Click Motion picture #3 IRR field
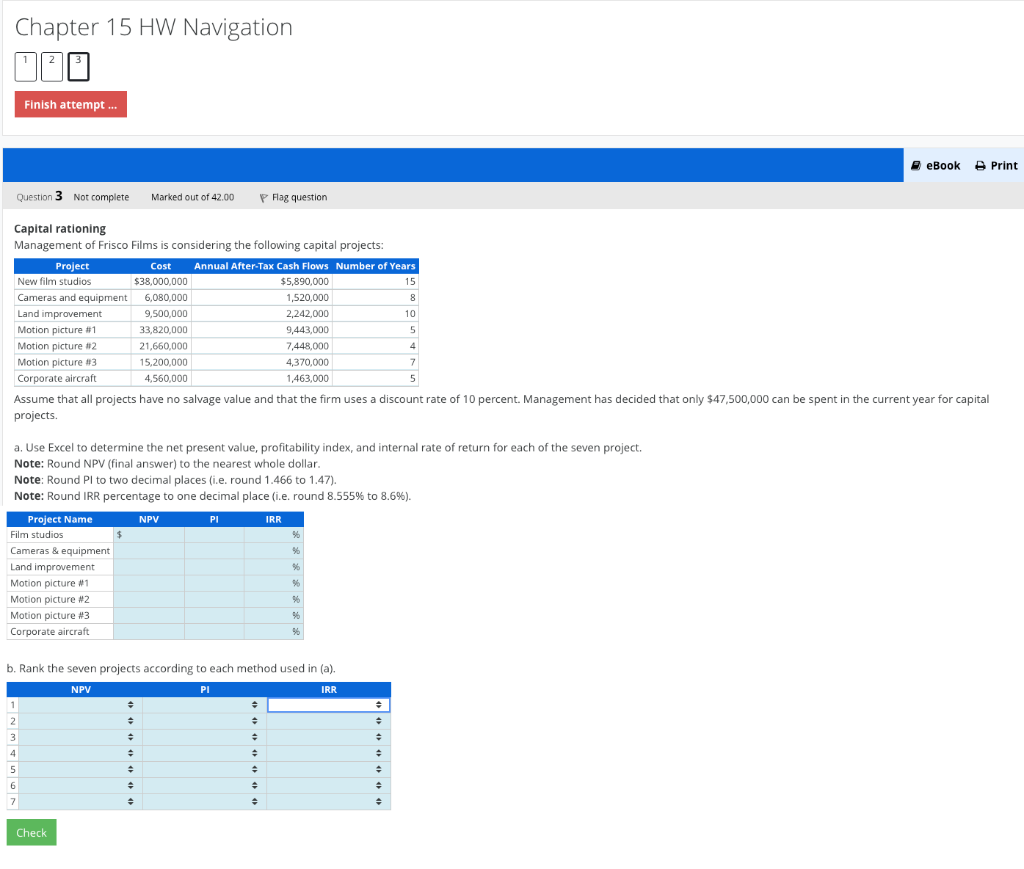Image resolution: width=1024 pixels, height=869 pixels. [x=274, y=616]
